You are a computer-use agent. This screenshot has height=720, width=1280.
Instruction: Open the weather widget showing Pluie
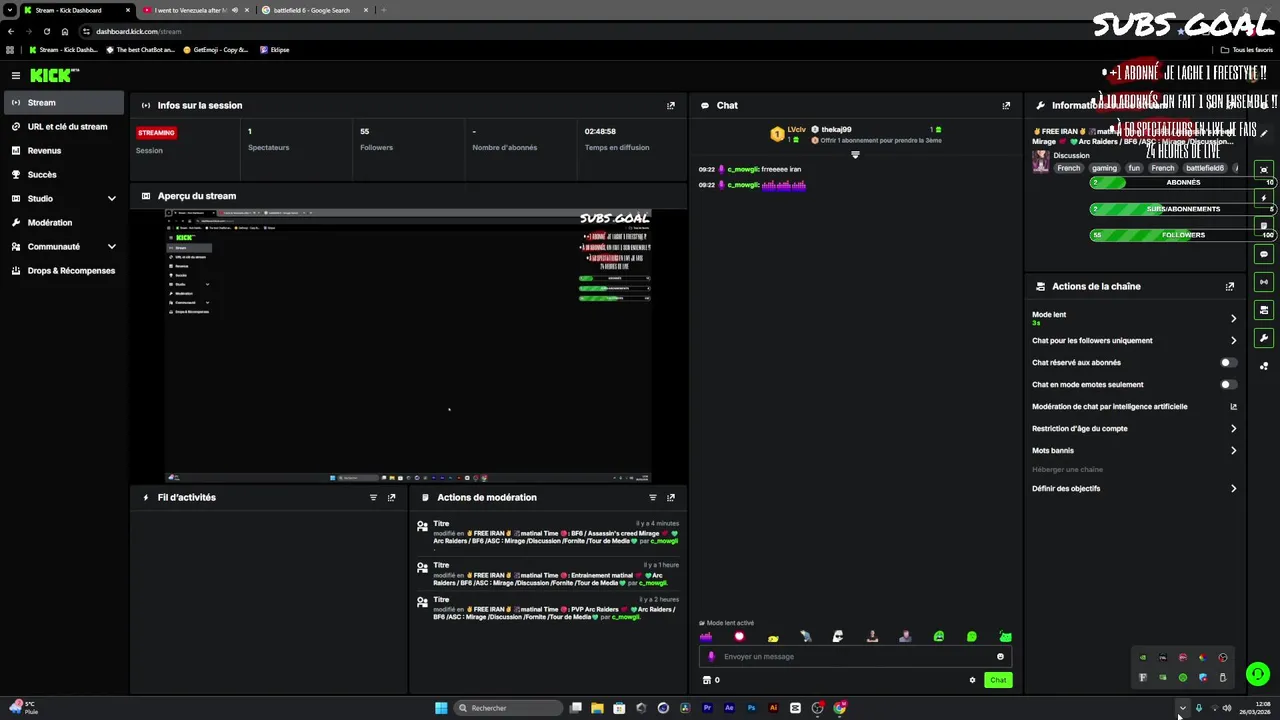click(x=23, y=708)
